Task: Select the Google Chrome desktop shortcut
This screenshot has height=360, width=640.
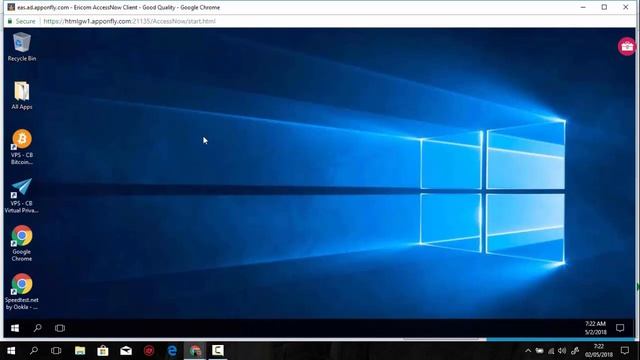Action: [22, 244]
